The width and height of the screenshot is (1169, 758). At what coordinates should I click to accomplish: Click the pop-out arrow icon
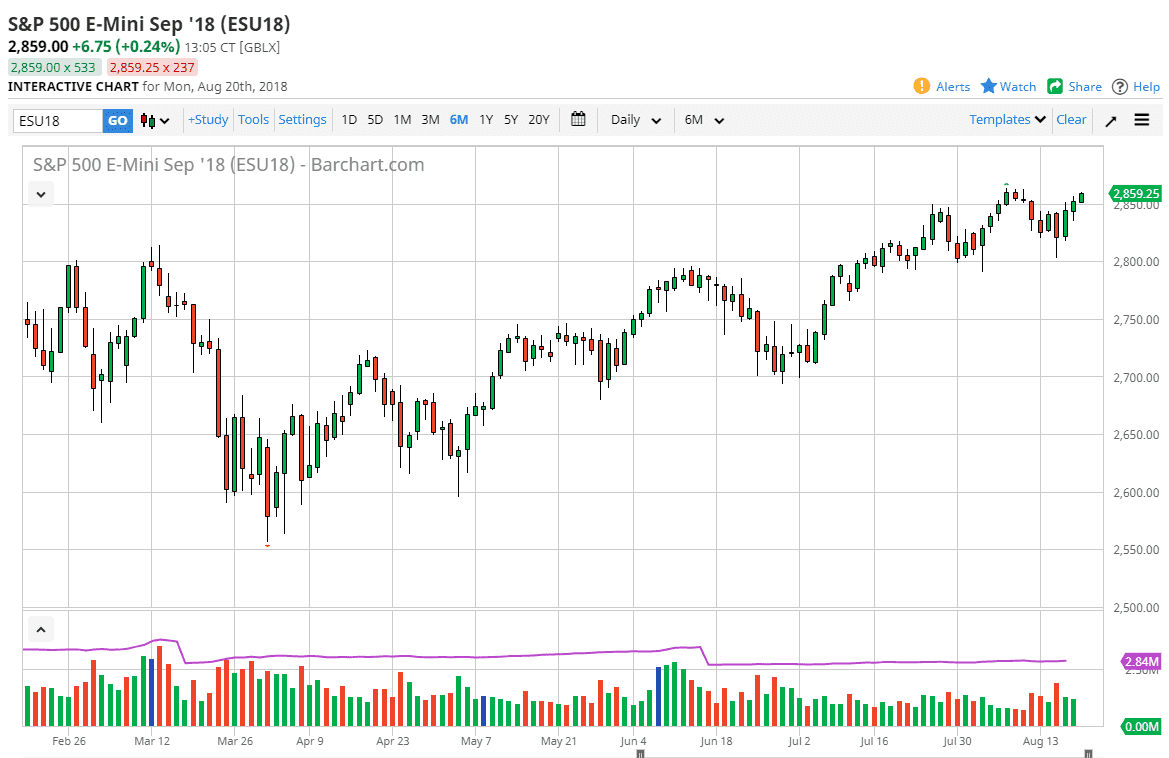pyautogui.click(x=1111, y=121)
